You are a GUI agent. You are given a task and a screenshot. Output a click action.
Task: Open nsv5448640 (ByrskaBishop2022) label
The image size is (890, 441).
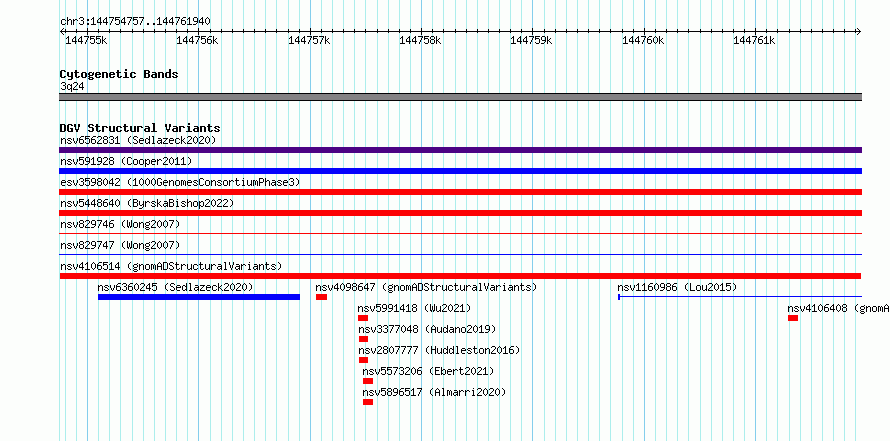147,203
